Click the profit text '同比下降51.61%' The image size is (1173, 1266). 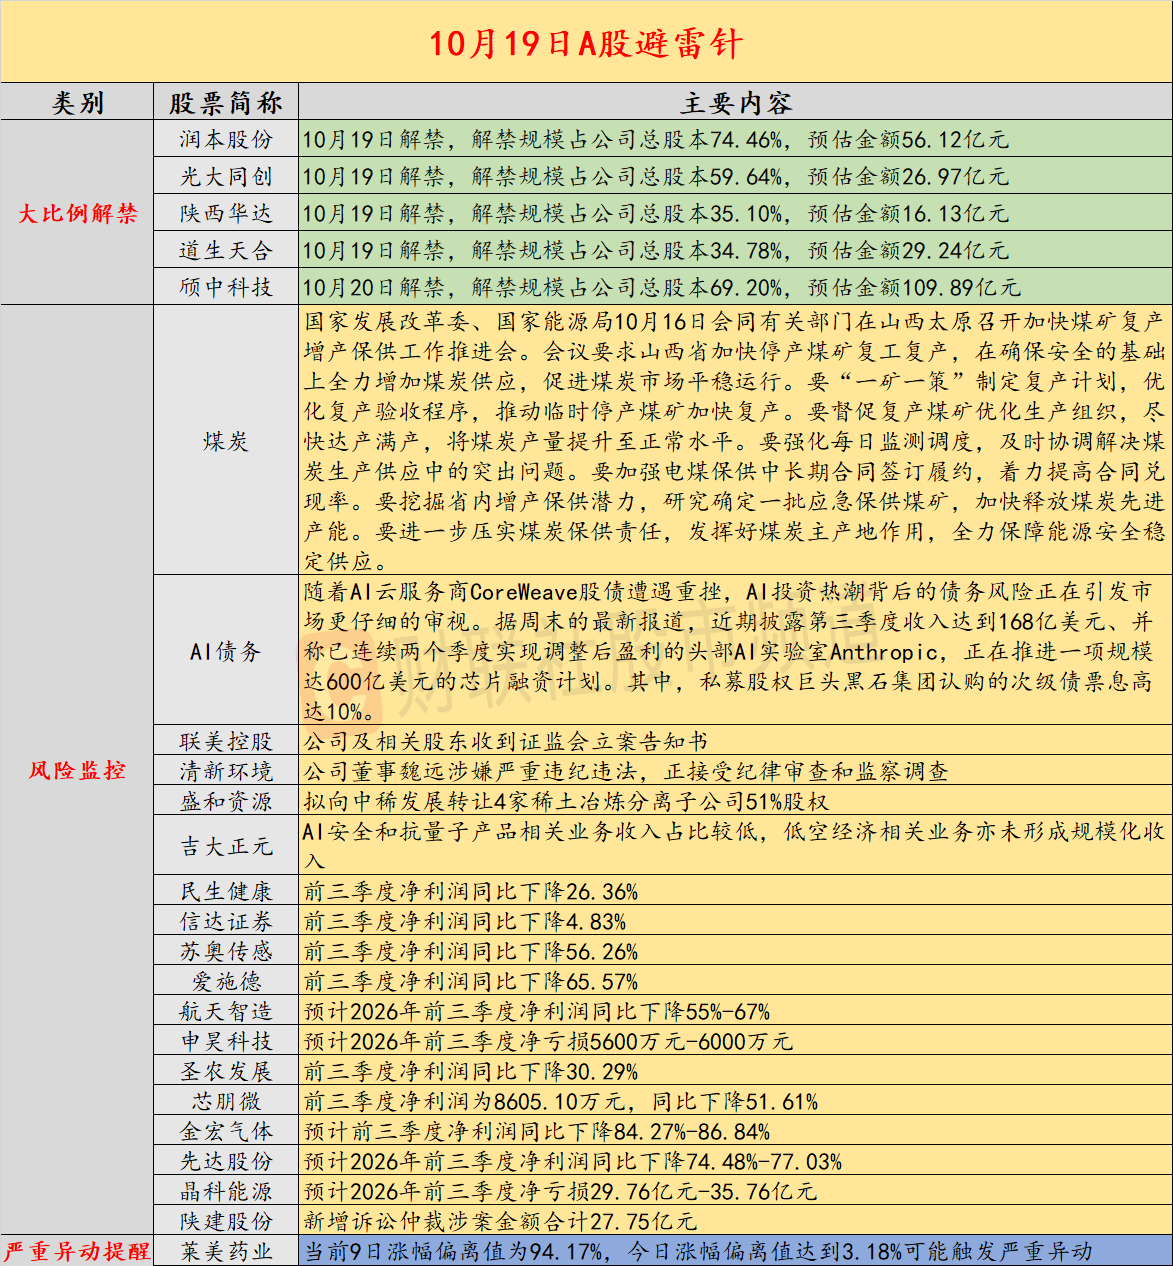tap(735, 1101)
